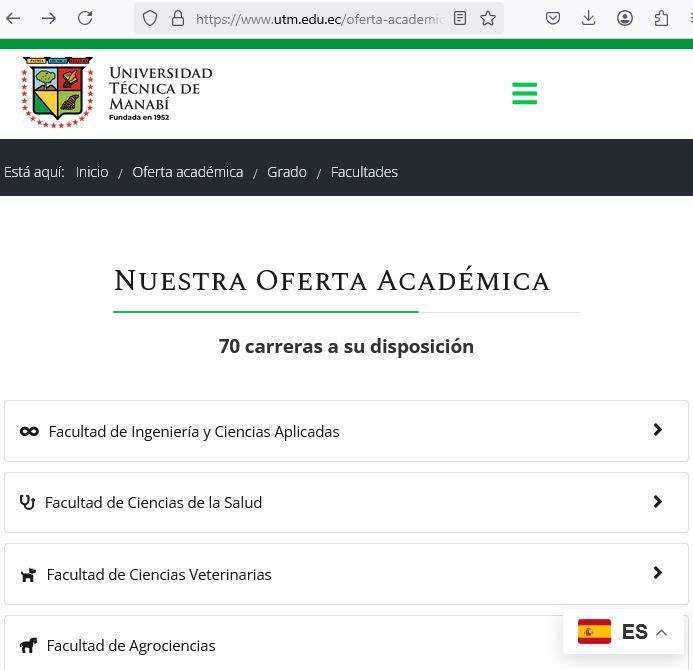Bookmark this page with the star icon
This screenshot has width=693, height=670.
point(488,18)
